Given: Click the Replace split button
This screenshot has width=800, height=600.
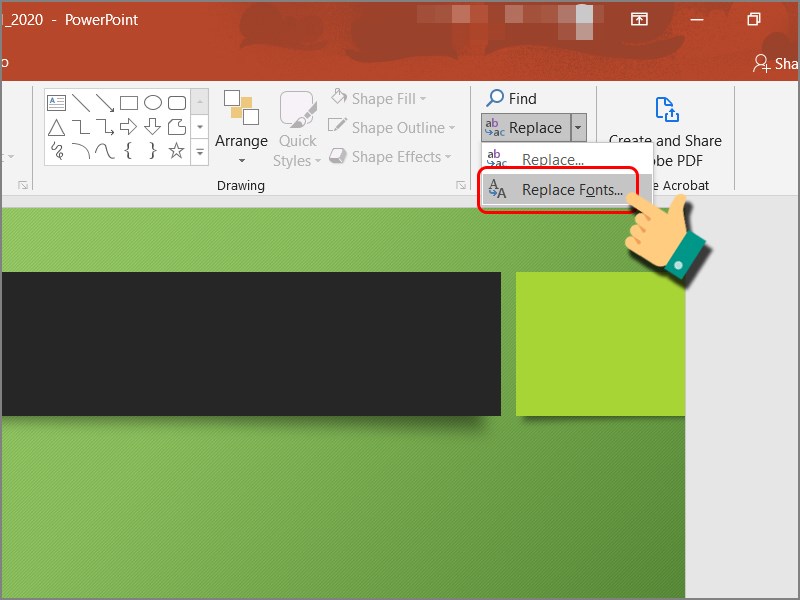Looking at the screenshot, I should 526,127.
